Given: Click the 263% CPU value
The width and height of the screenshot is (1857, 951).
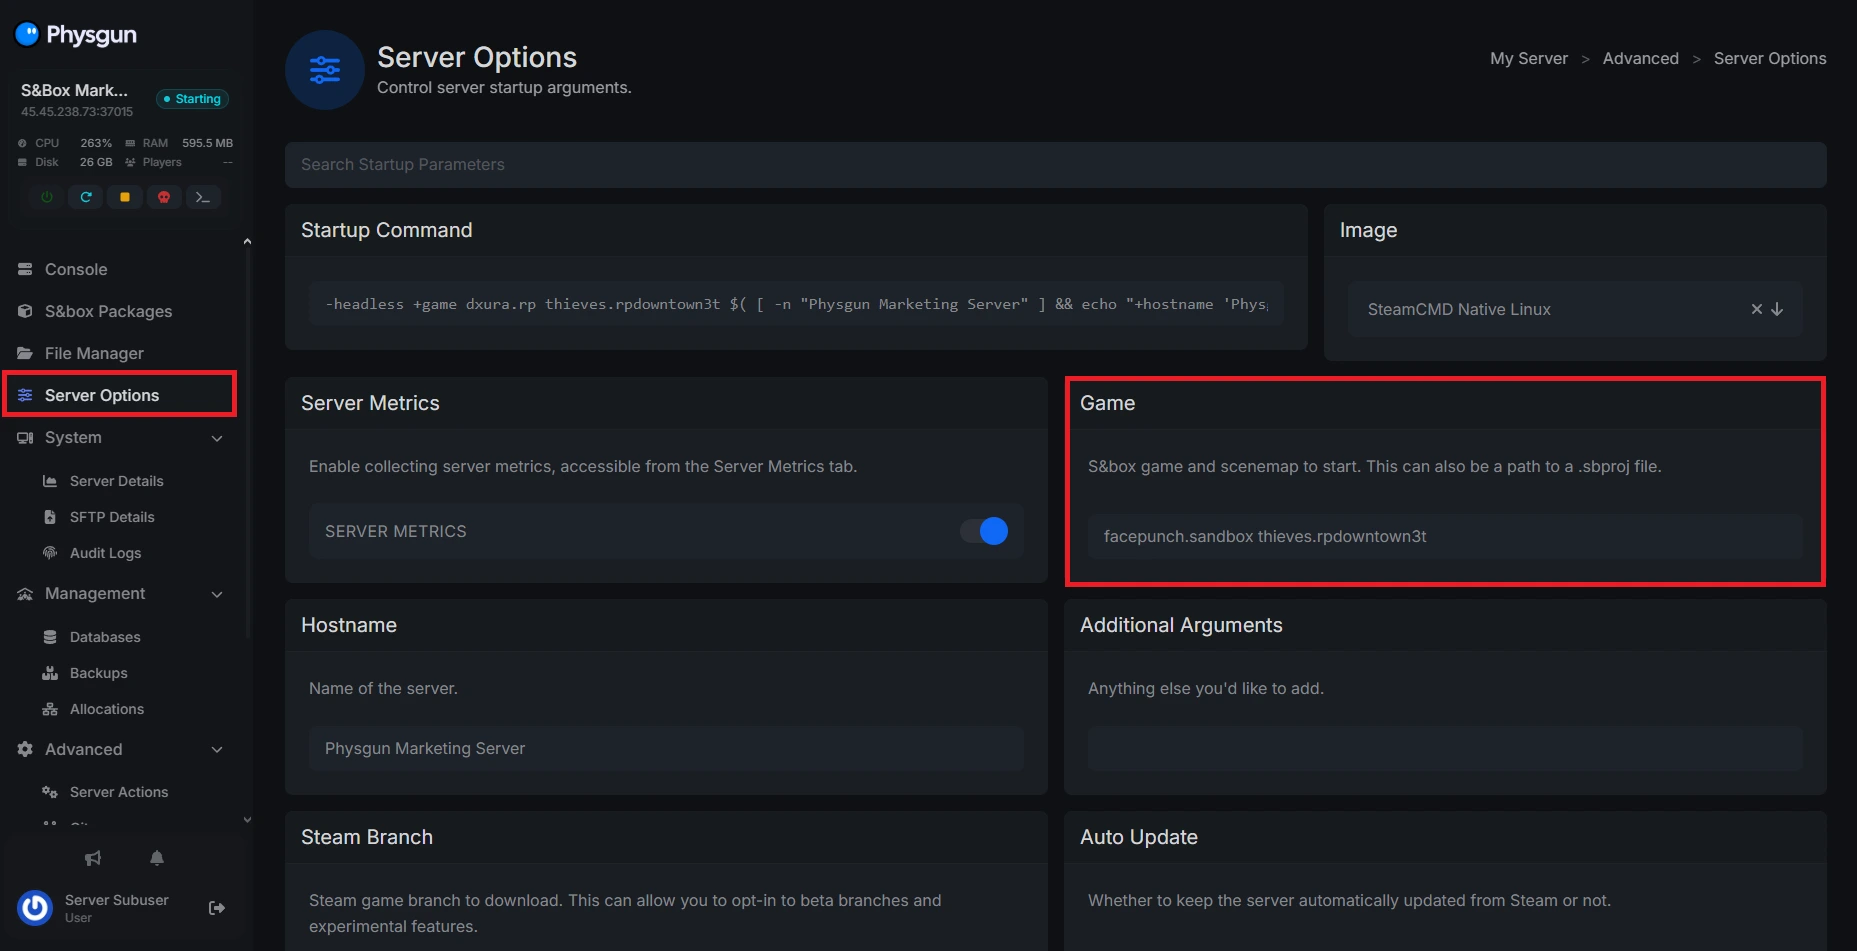Looking at the screenshot, I should [x=96, y=143].
